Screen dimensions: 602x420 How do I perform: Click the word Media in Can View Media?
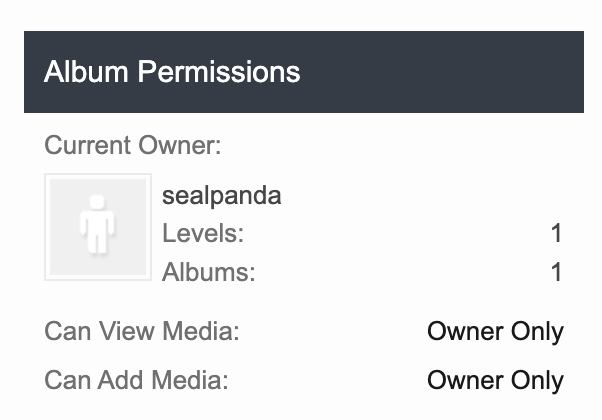[200, 331]
